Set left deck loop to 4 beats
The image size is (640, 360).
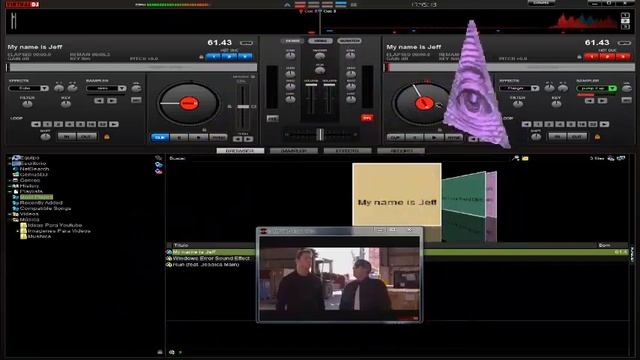tap(70, 124)
